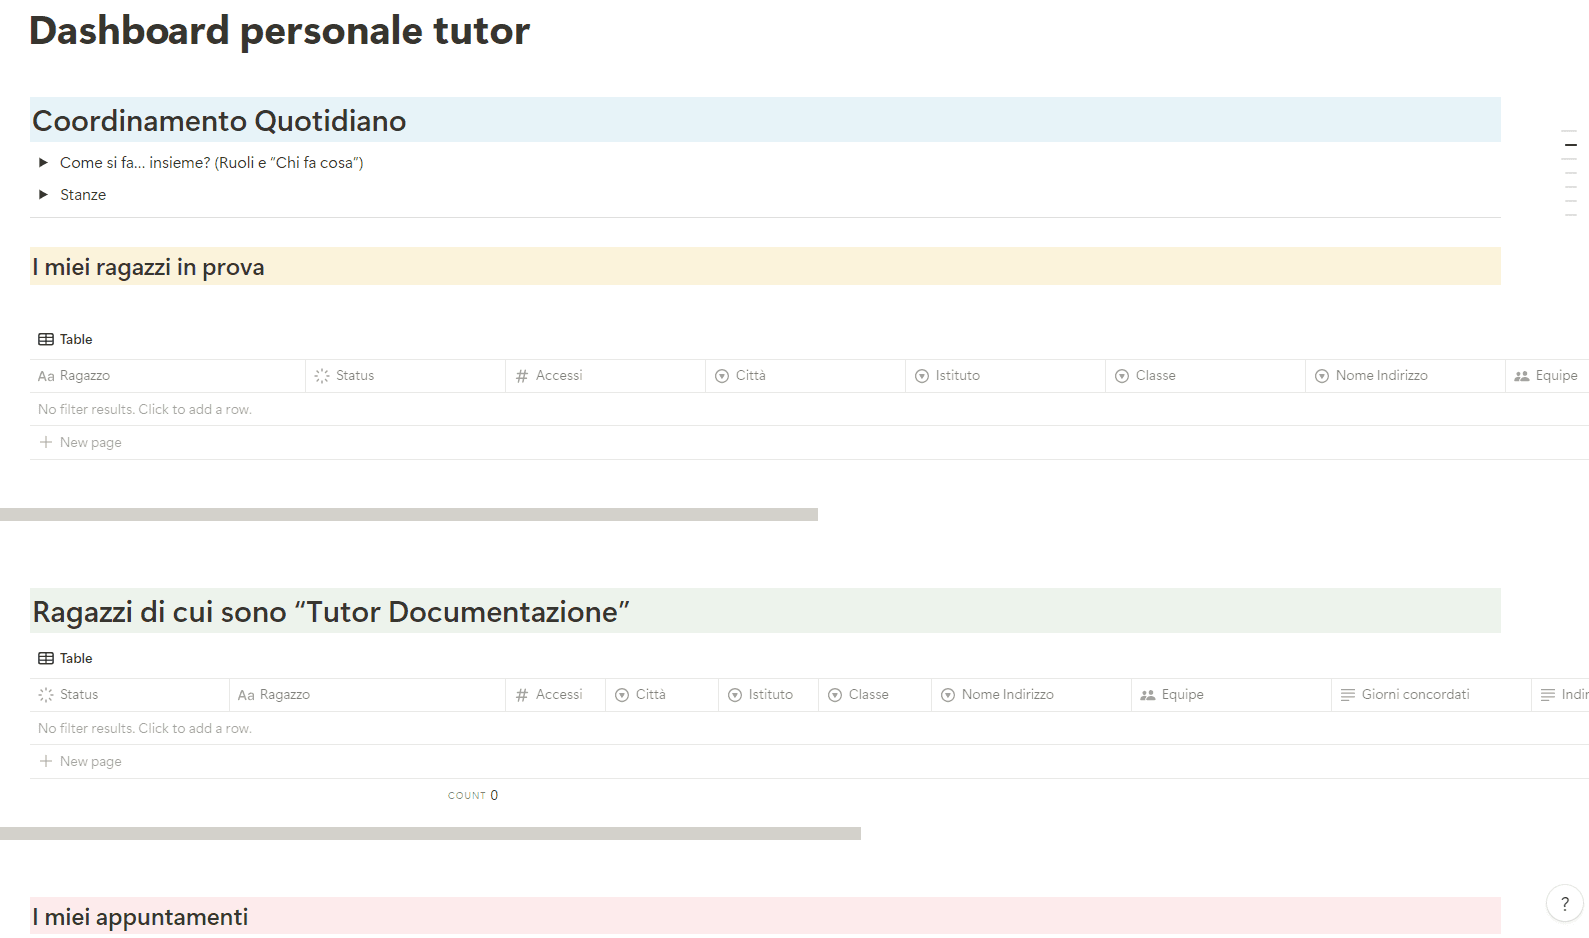Click Istituto column header in first table

[x=1005, y=376]
